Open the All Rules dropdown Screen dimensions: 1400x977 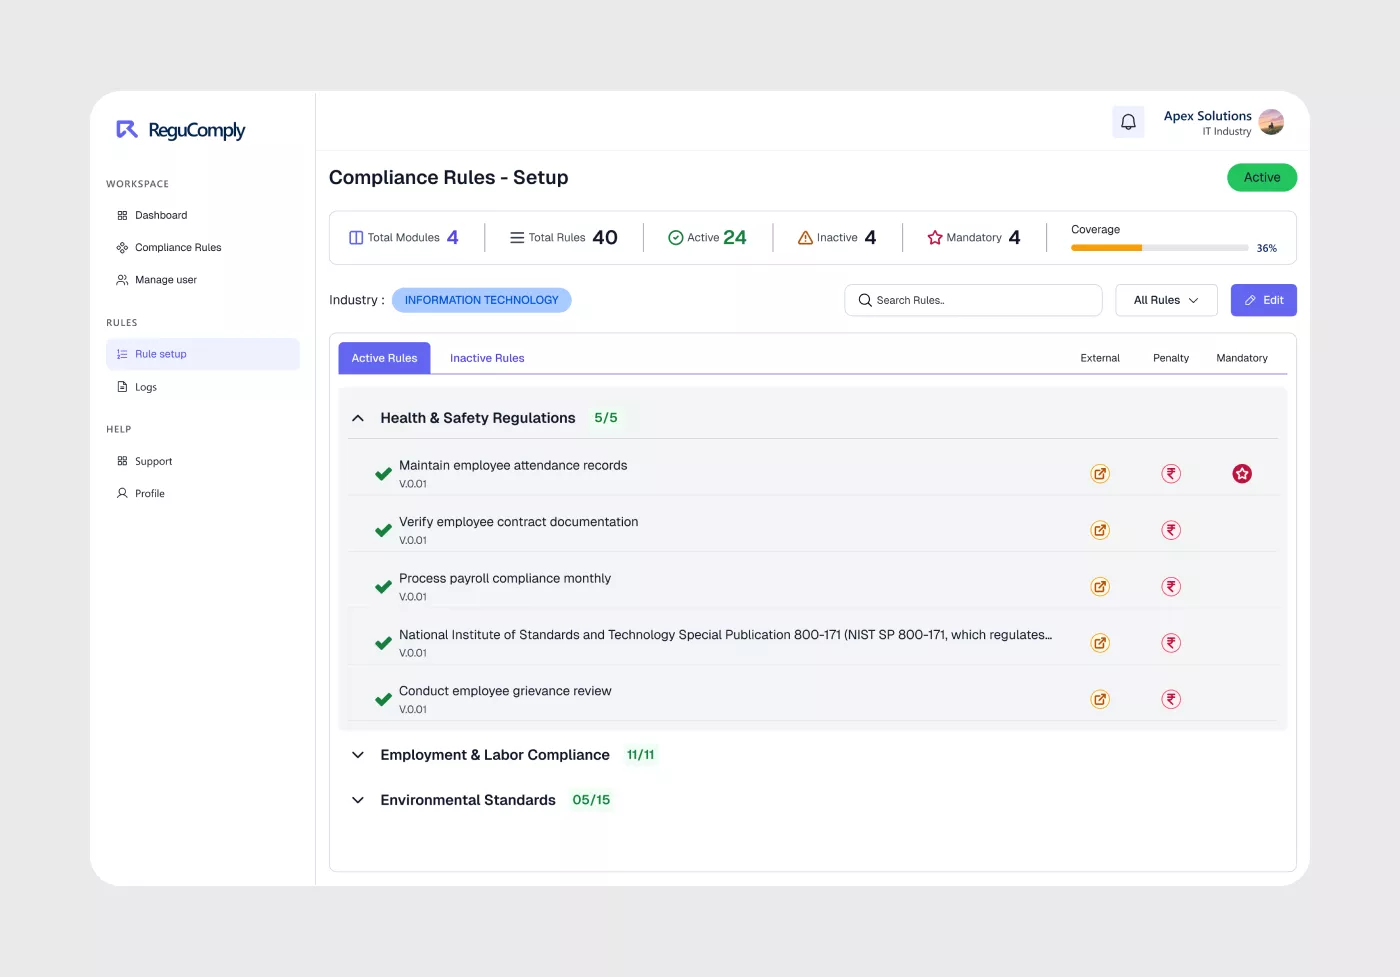pyautogui.click(x=1166, y=300)
